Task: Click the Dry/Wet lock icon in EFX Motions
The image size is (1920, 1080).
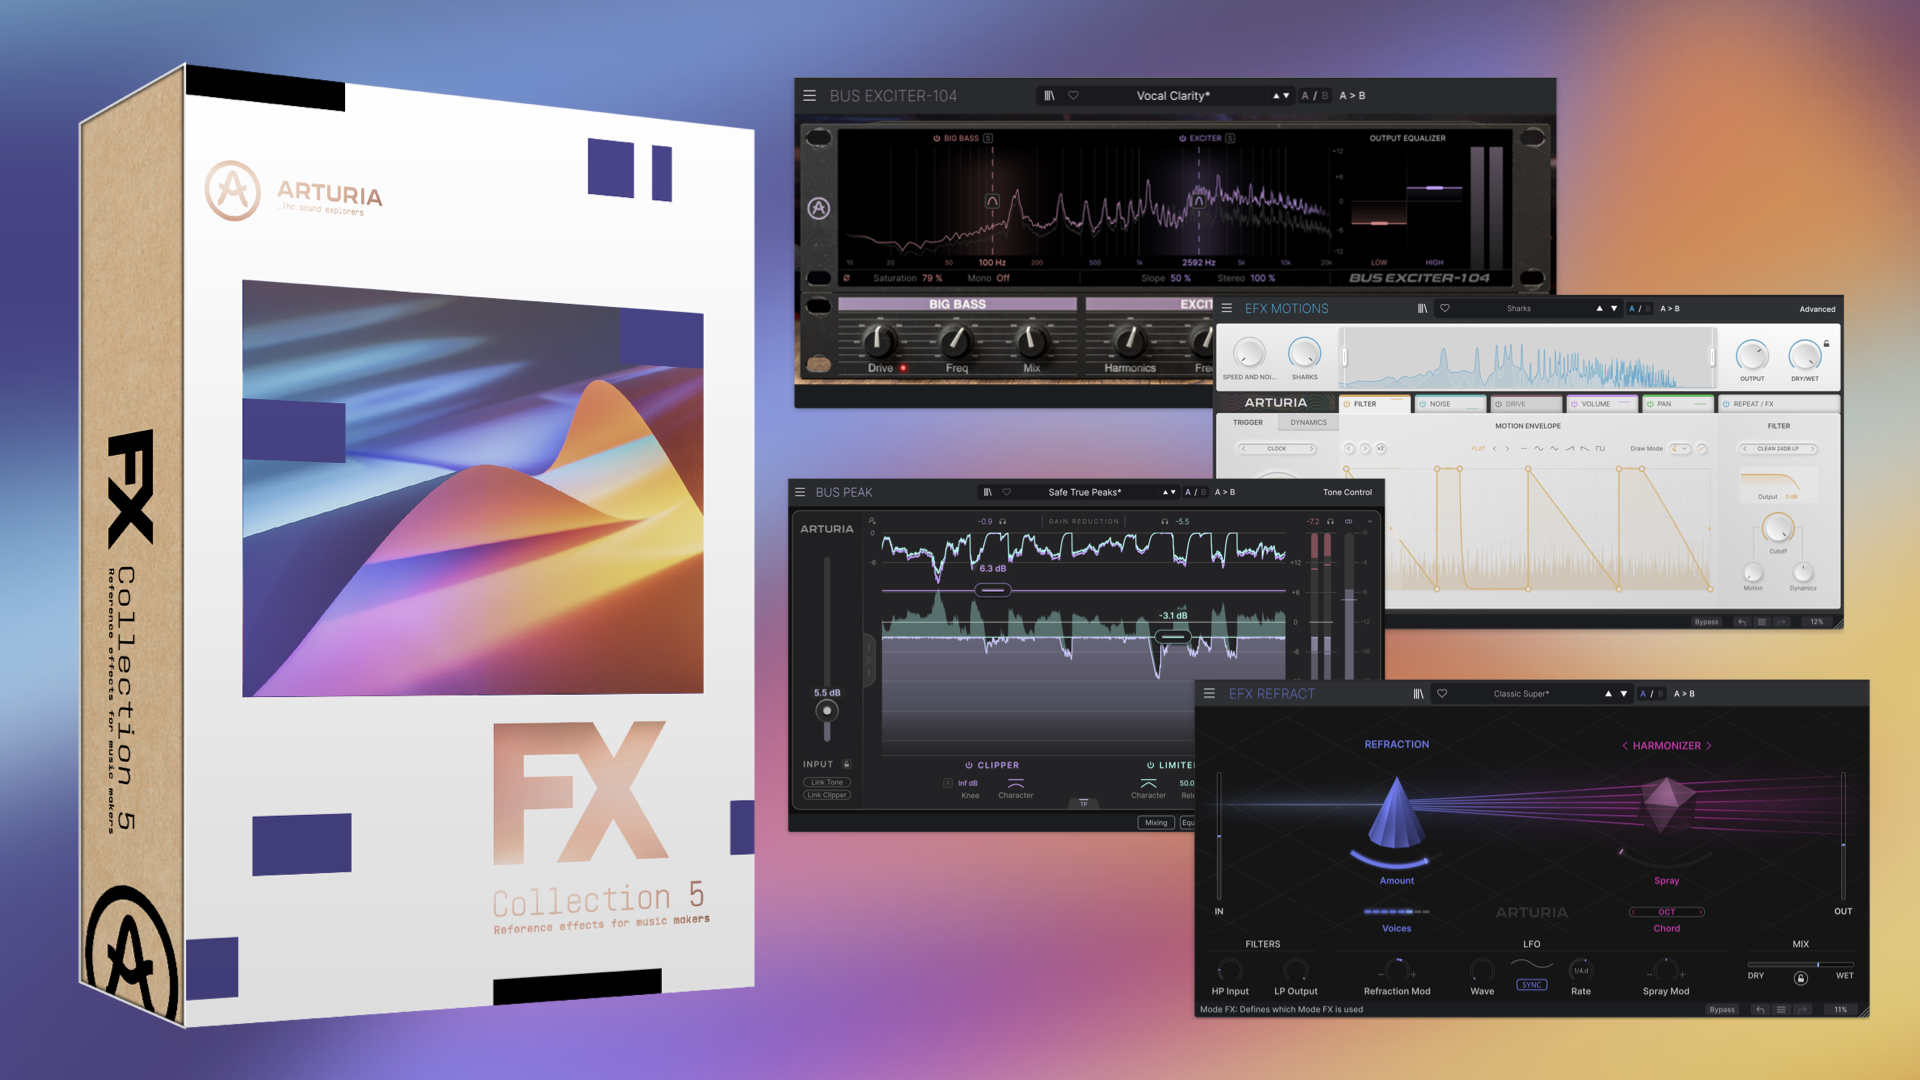Action: 1826,344
